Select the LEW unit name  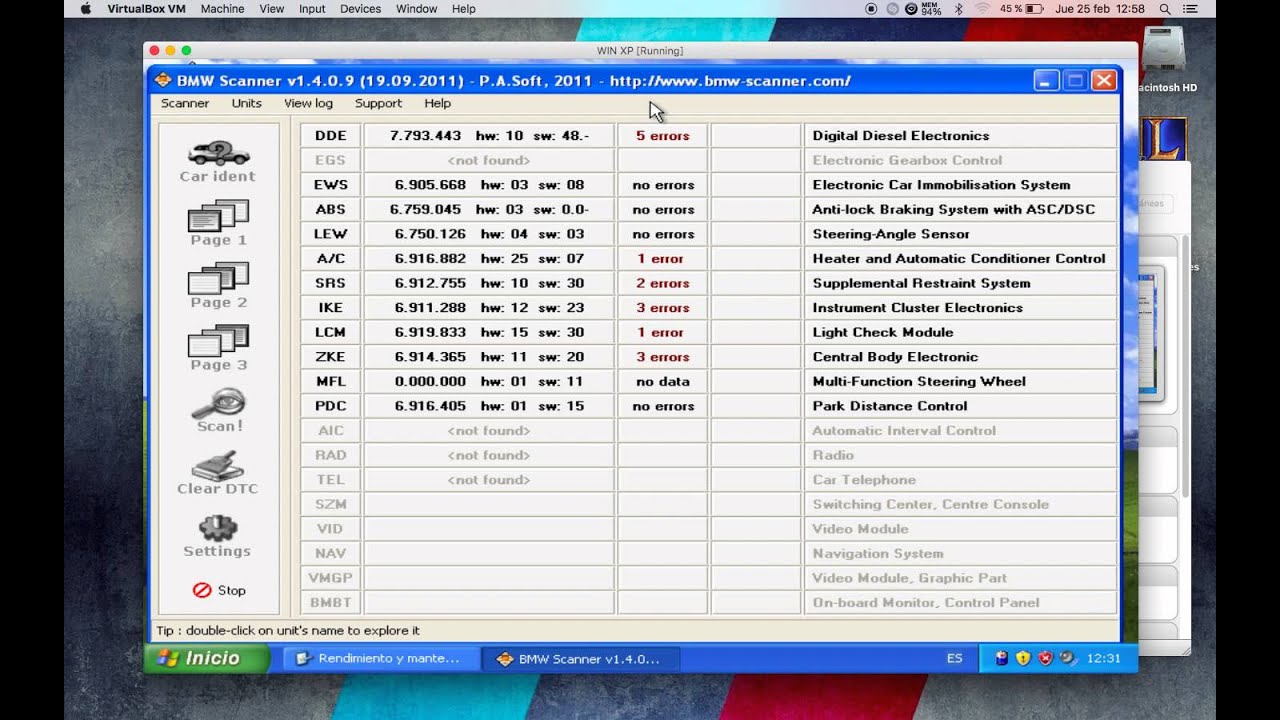330,234
